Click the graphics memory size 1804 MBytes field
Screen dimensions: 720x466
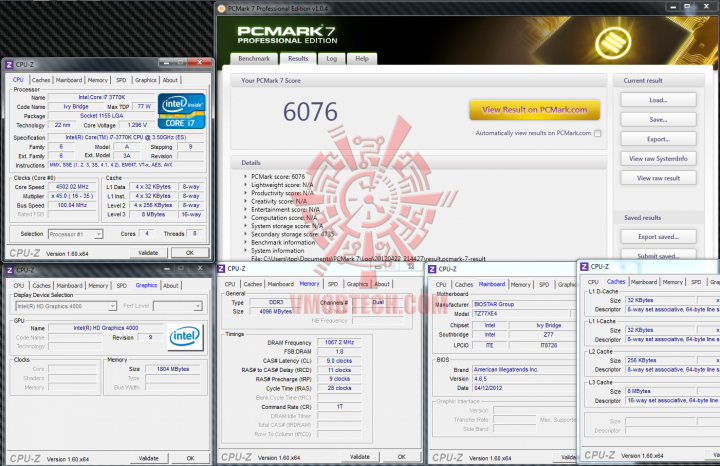pyautogui.click(x=173, y=369)
